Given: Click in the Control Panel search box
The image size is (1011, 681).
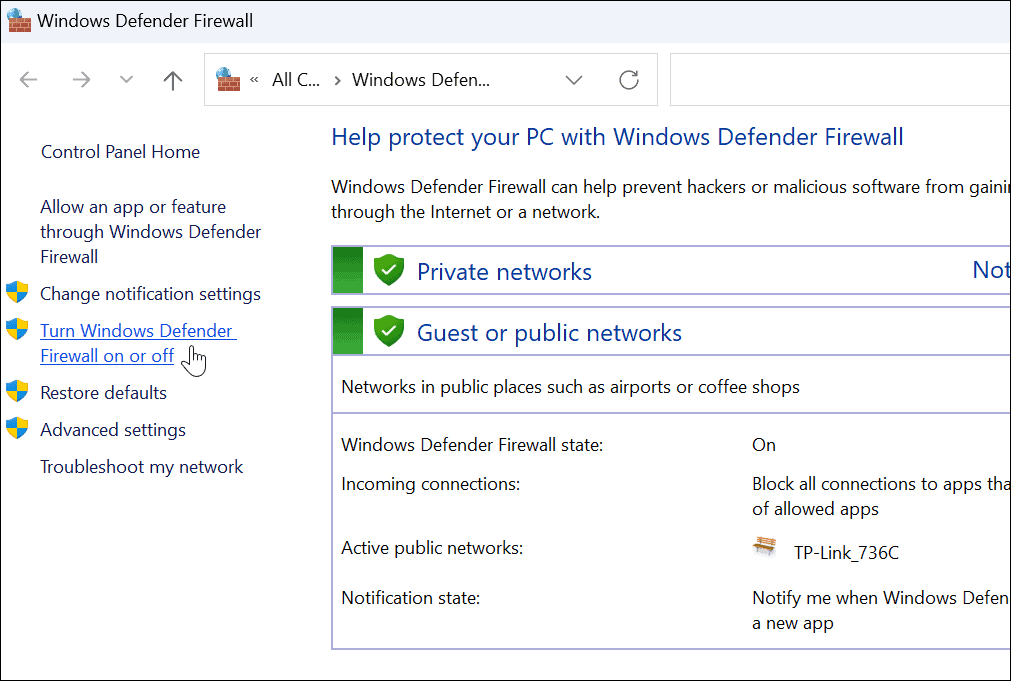Looking at the screenshot, I should [x=840, y=81].
